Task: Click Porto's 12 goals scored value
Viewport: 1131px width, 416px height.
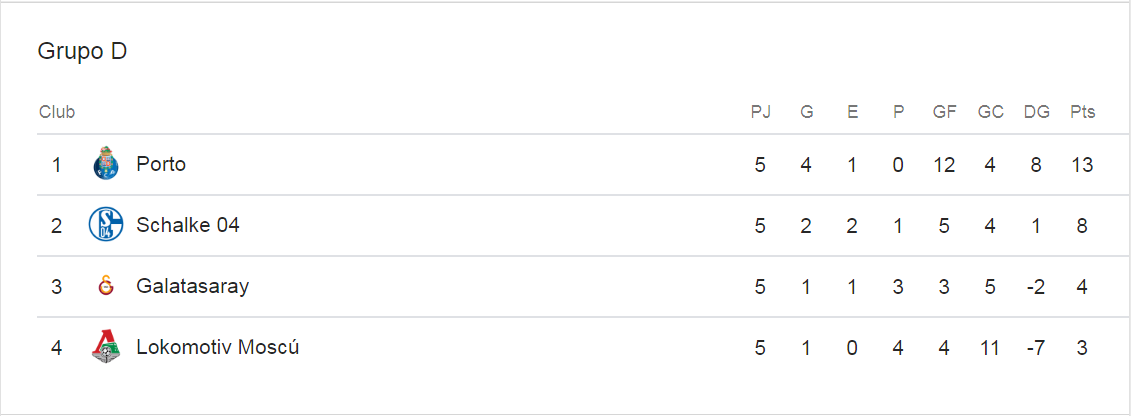Action: pyautogui.click(x=944, y=164)
